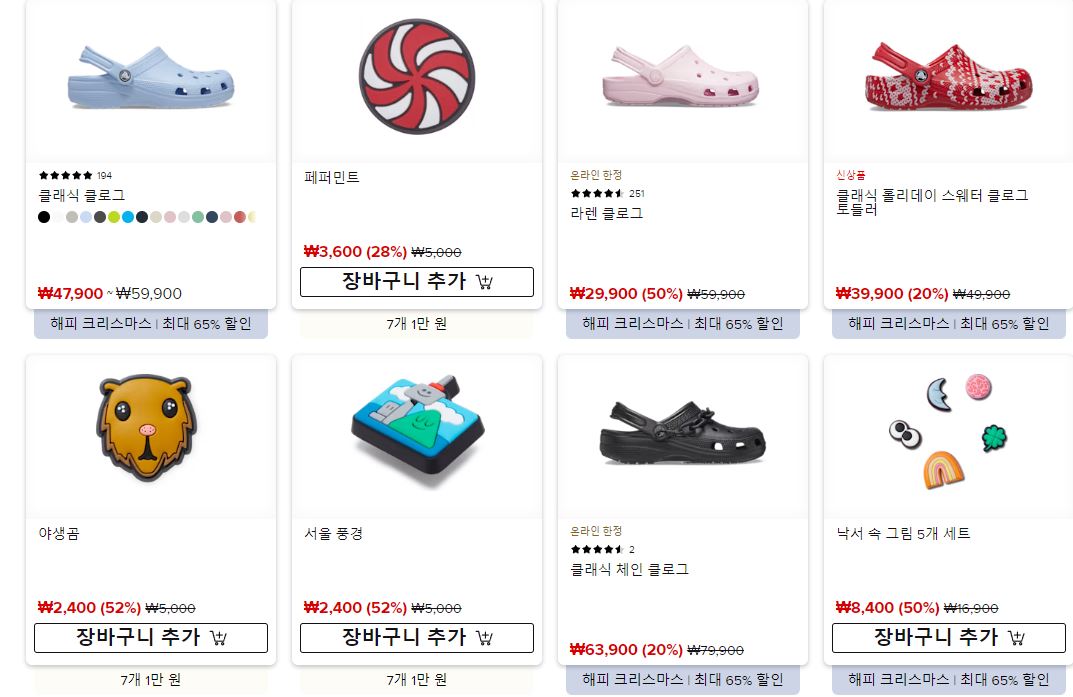The width and height of the screenshot is (1073, 697).
Task: Click the 해피 크리스마스 promo banner under 라렌 클로그
Action: click(x=683, y=324)
